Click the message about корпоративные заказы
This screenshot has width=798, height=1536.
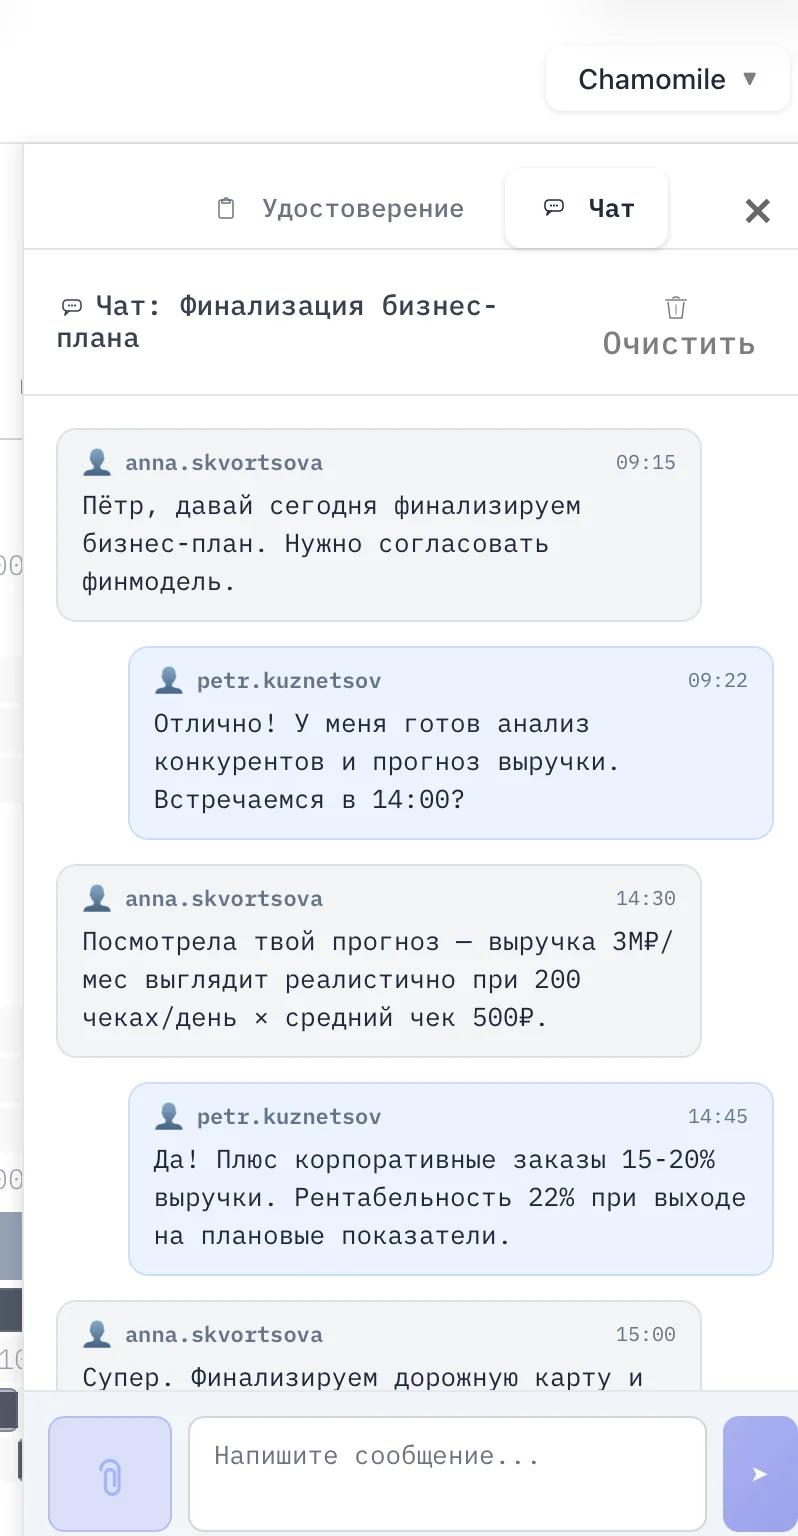(450, 1198)
